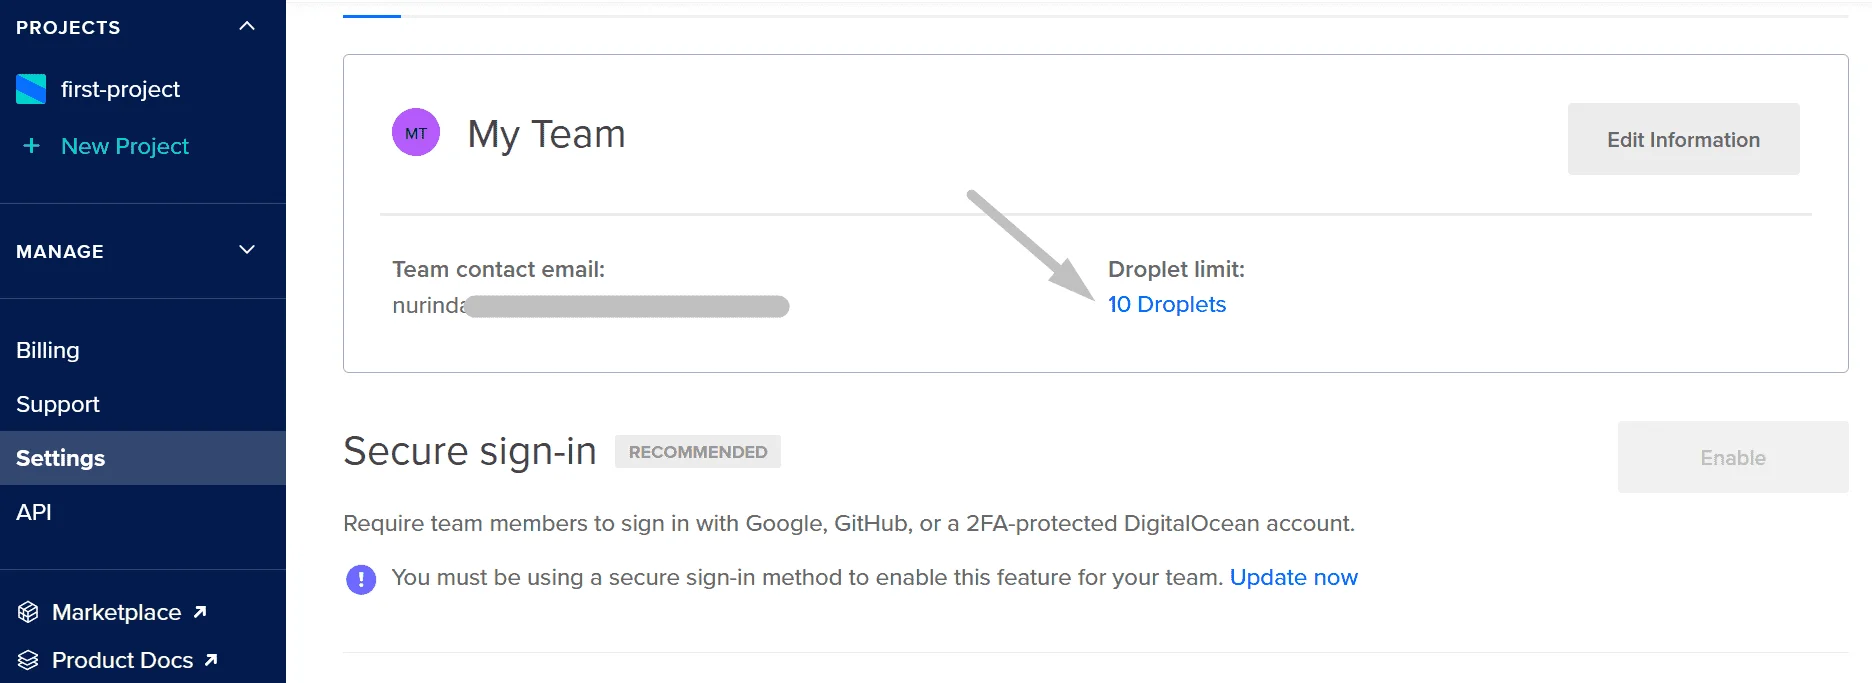The height and width of the screenshot is (683, 1872).
Task: Open the MANAGE section header
Action: 143,251
